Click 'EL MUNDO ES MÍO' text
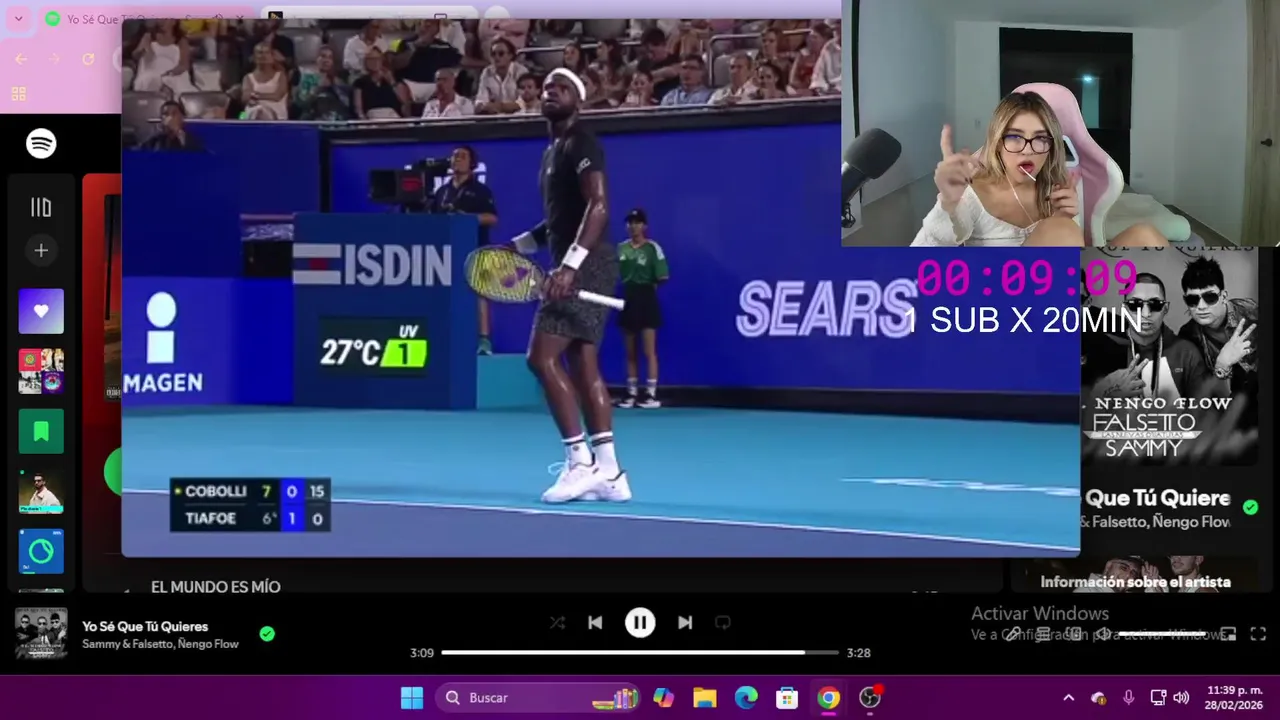This screenshot has width=1280, height=720. coord(216,587)
